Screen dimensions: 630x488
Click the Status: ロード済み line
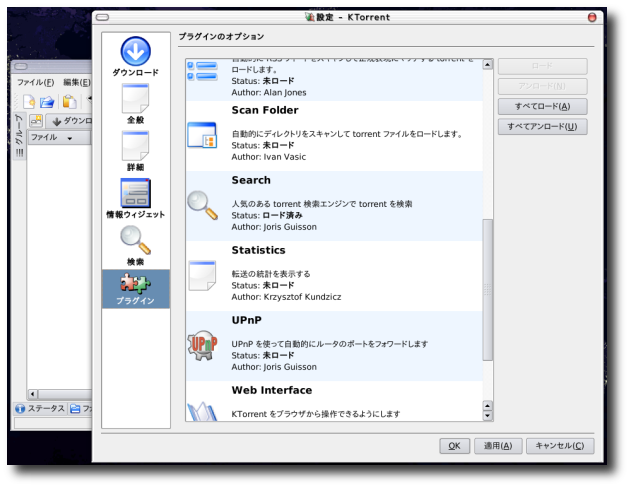point(267,216)
